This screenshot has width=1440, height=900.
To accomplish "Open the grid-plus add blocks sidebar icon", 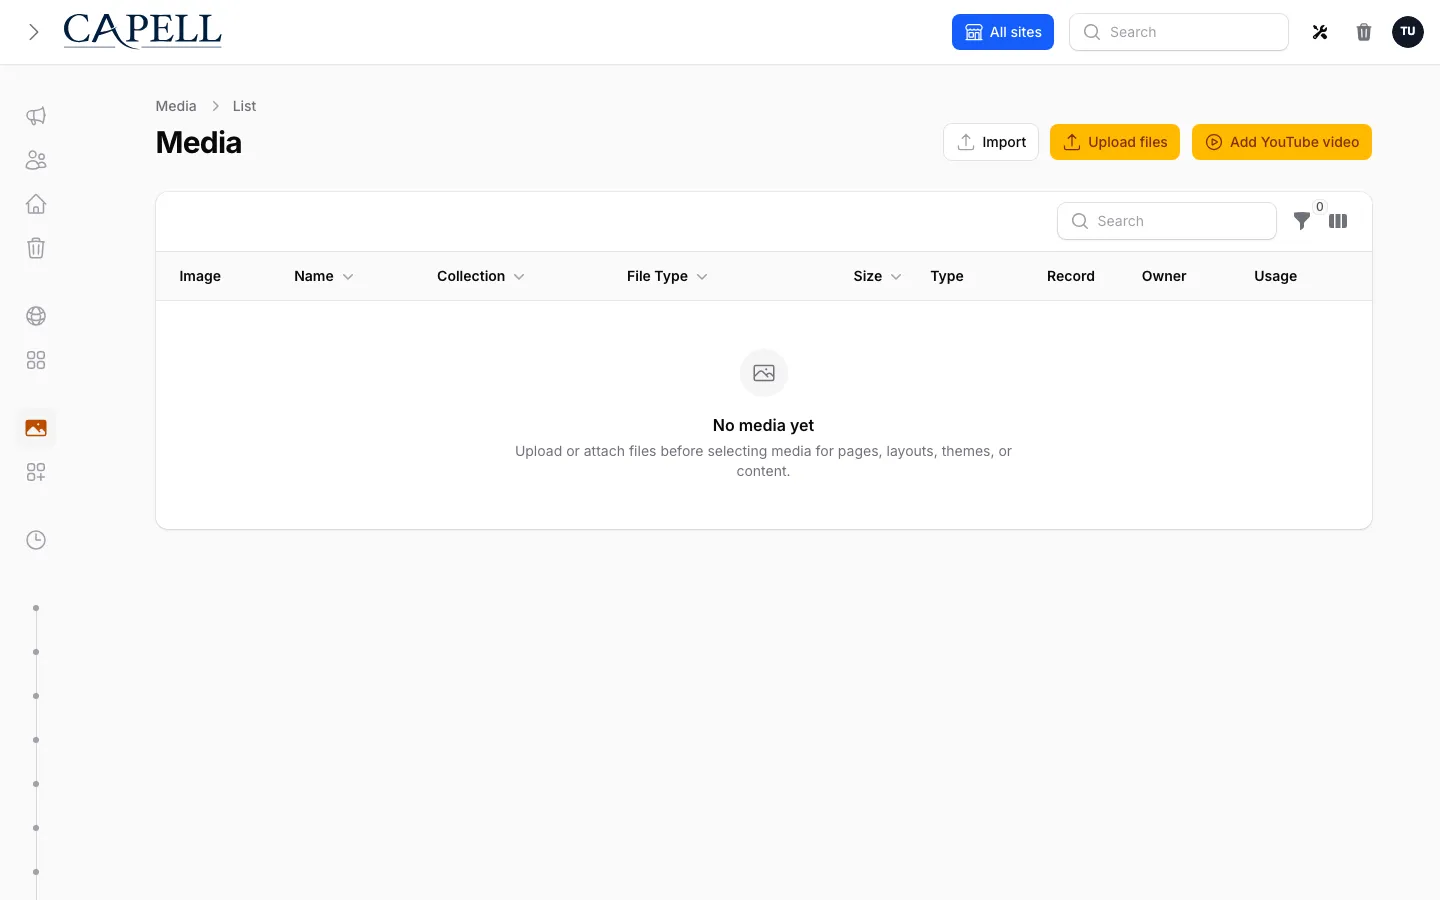I will tap(36, 472).
